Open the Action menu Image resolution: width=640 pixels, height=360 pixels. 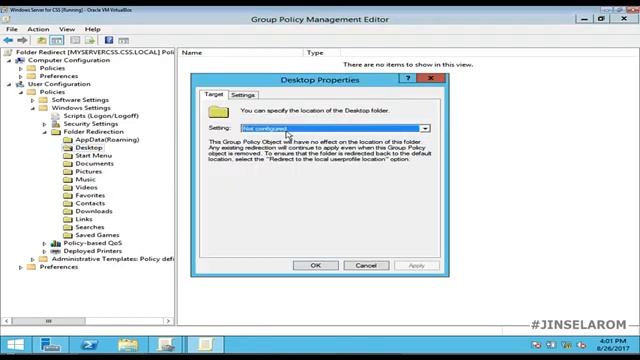click(38, 29)
